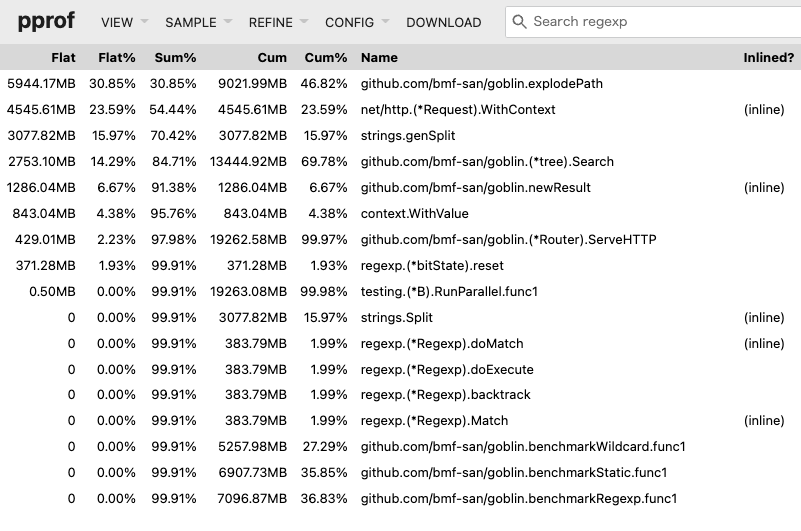
Task: Focus the Search regexp input field
Action: pyautogui.click(x=660, y=21)
